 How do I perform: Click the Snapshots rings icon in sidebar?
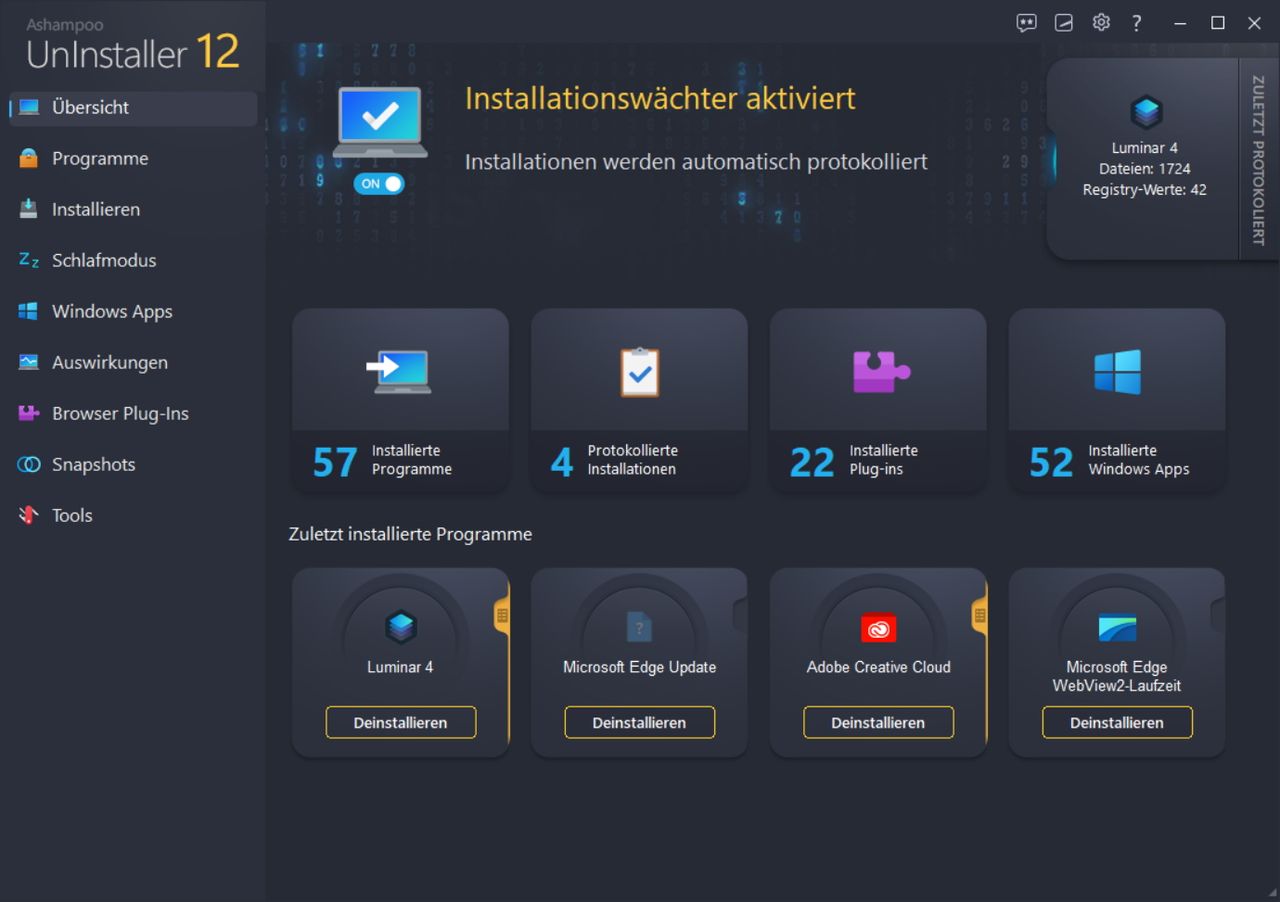point(29,465)
